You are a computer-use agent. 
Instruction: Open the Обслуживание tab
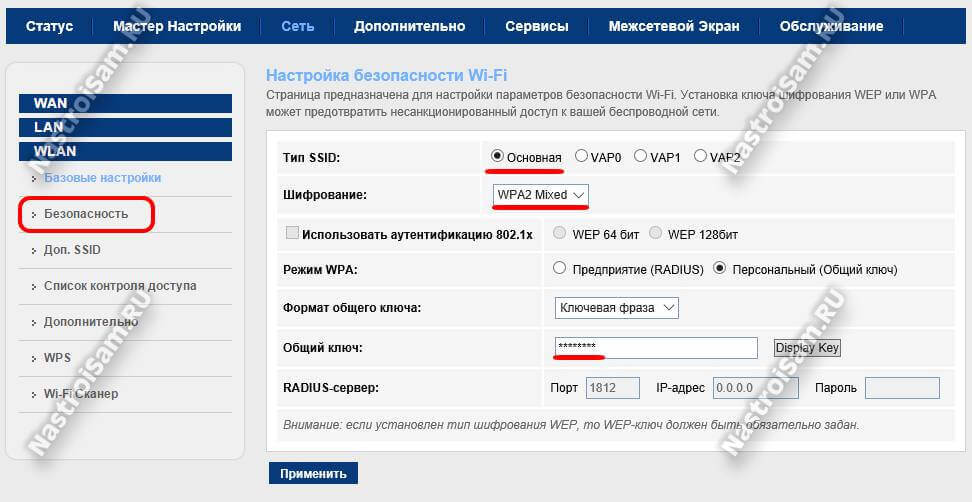831,26
